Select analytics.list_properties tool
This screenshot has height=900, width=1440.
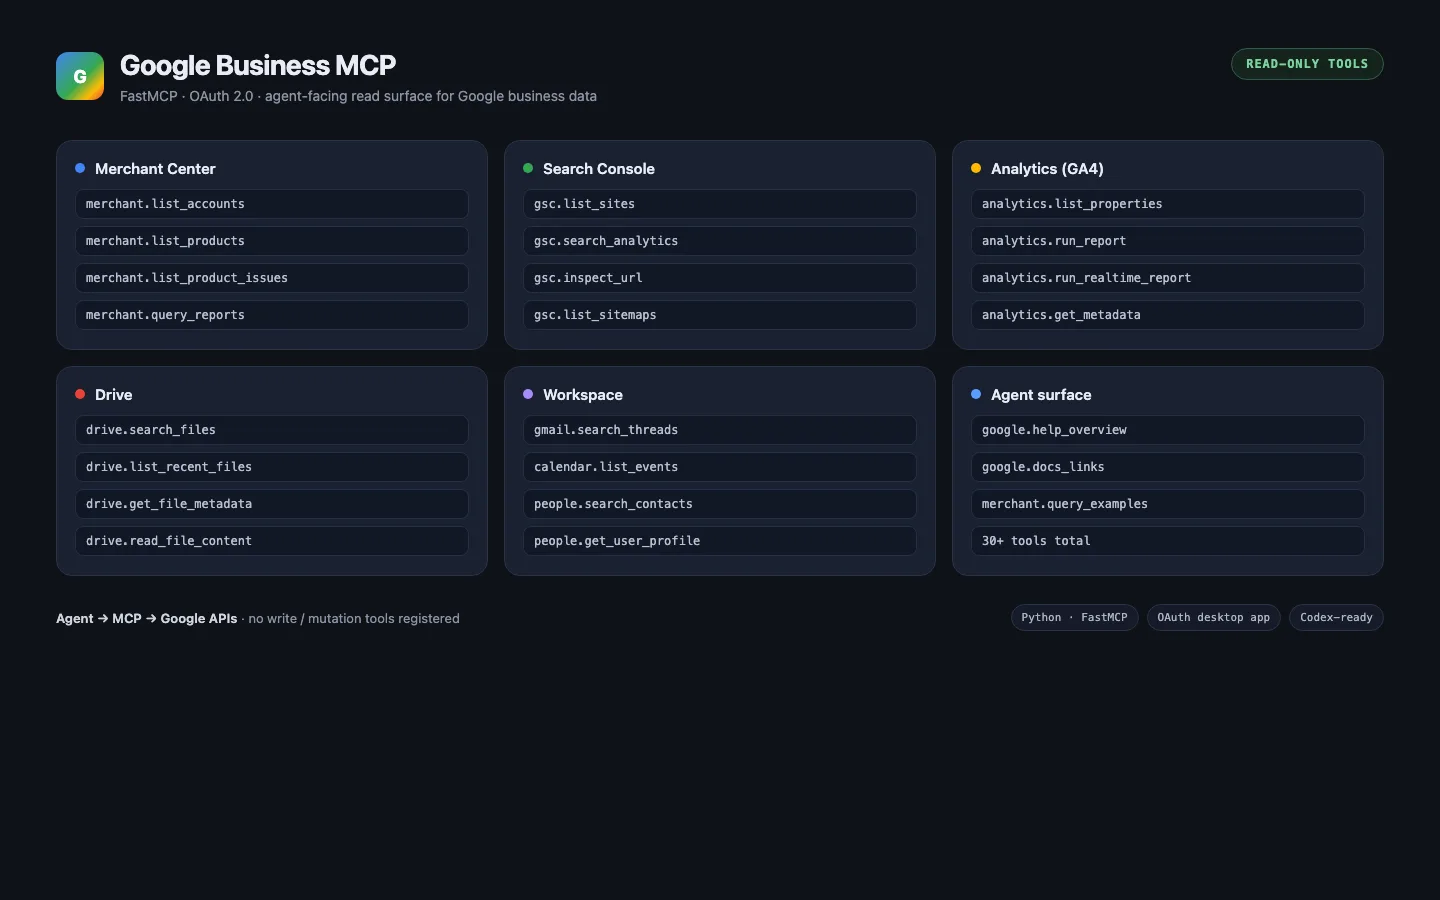point(1168,204)
